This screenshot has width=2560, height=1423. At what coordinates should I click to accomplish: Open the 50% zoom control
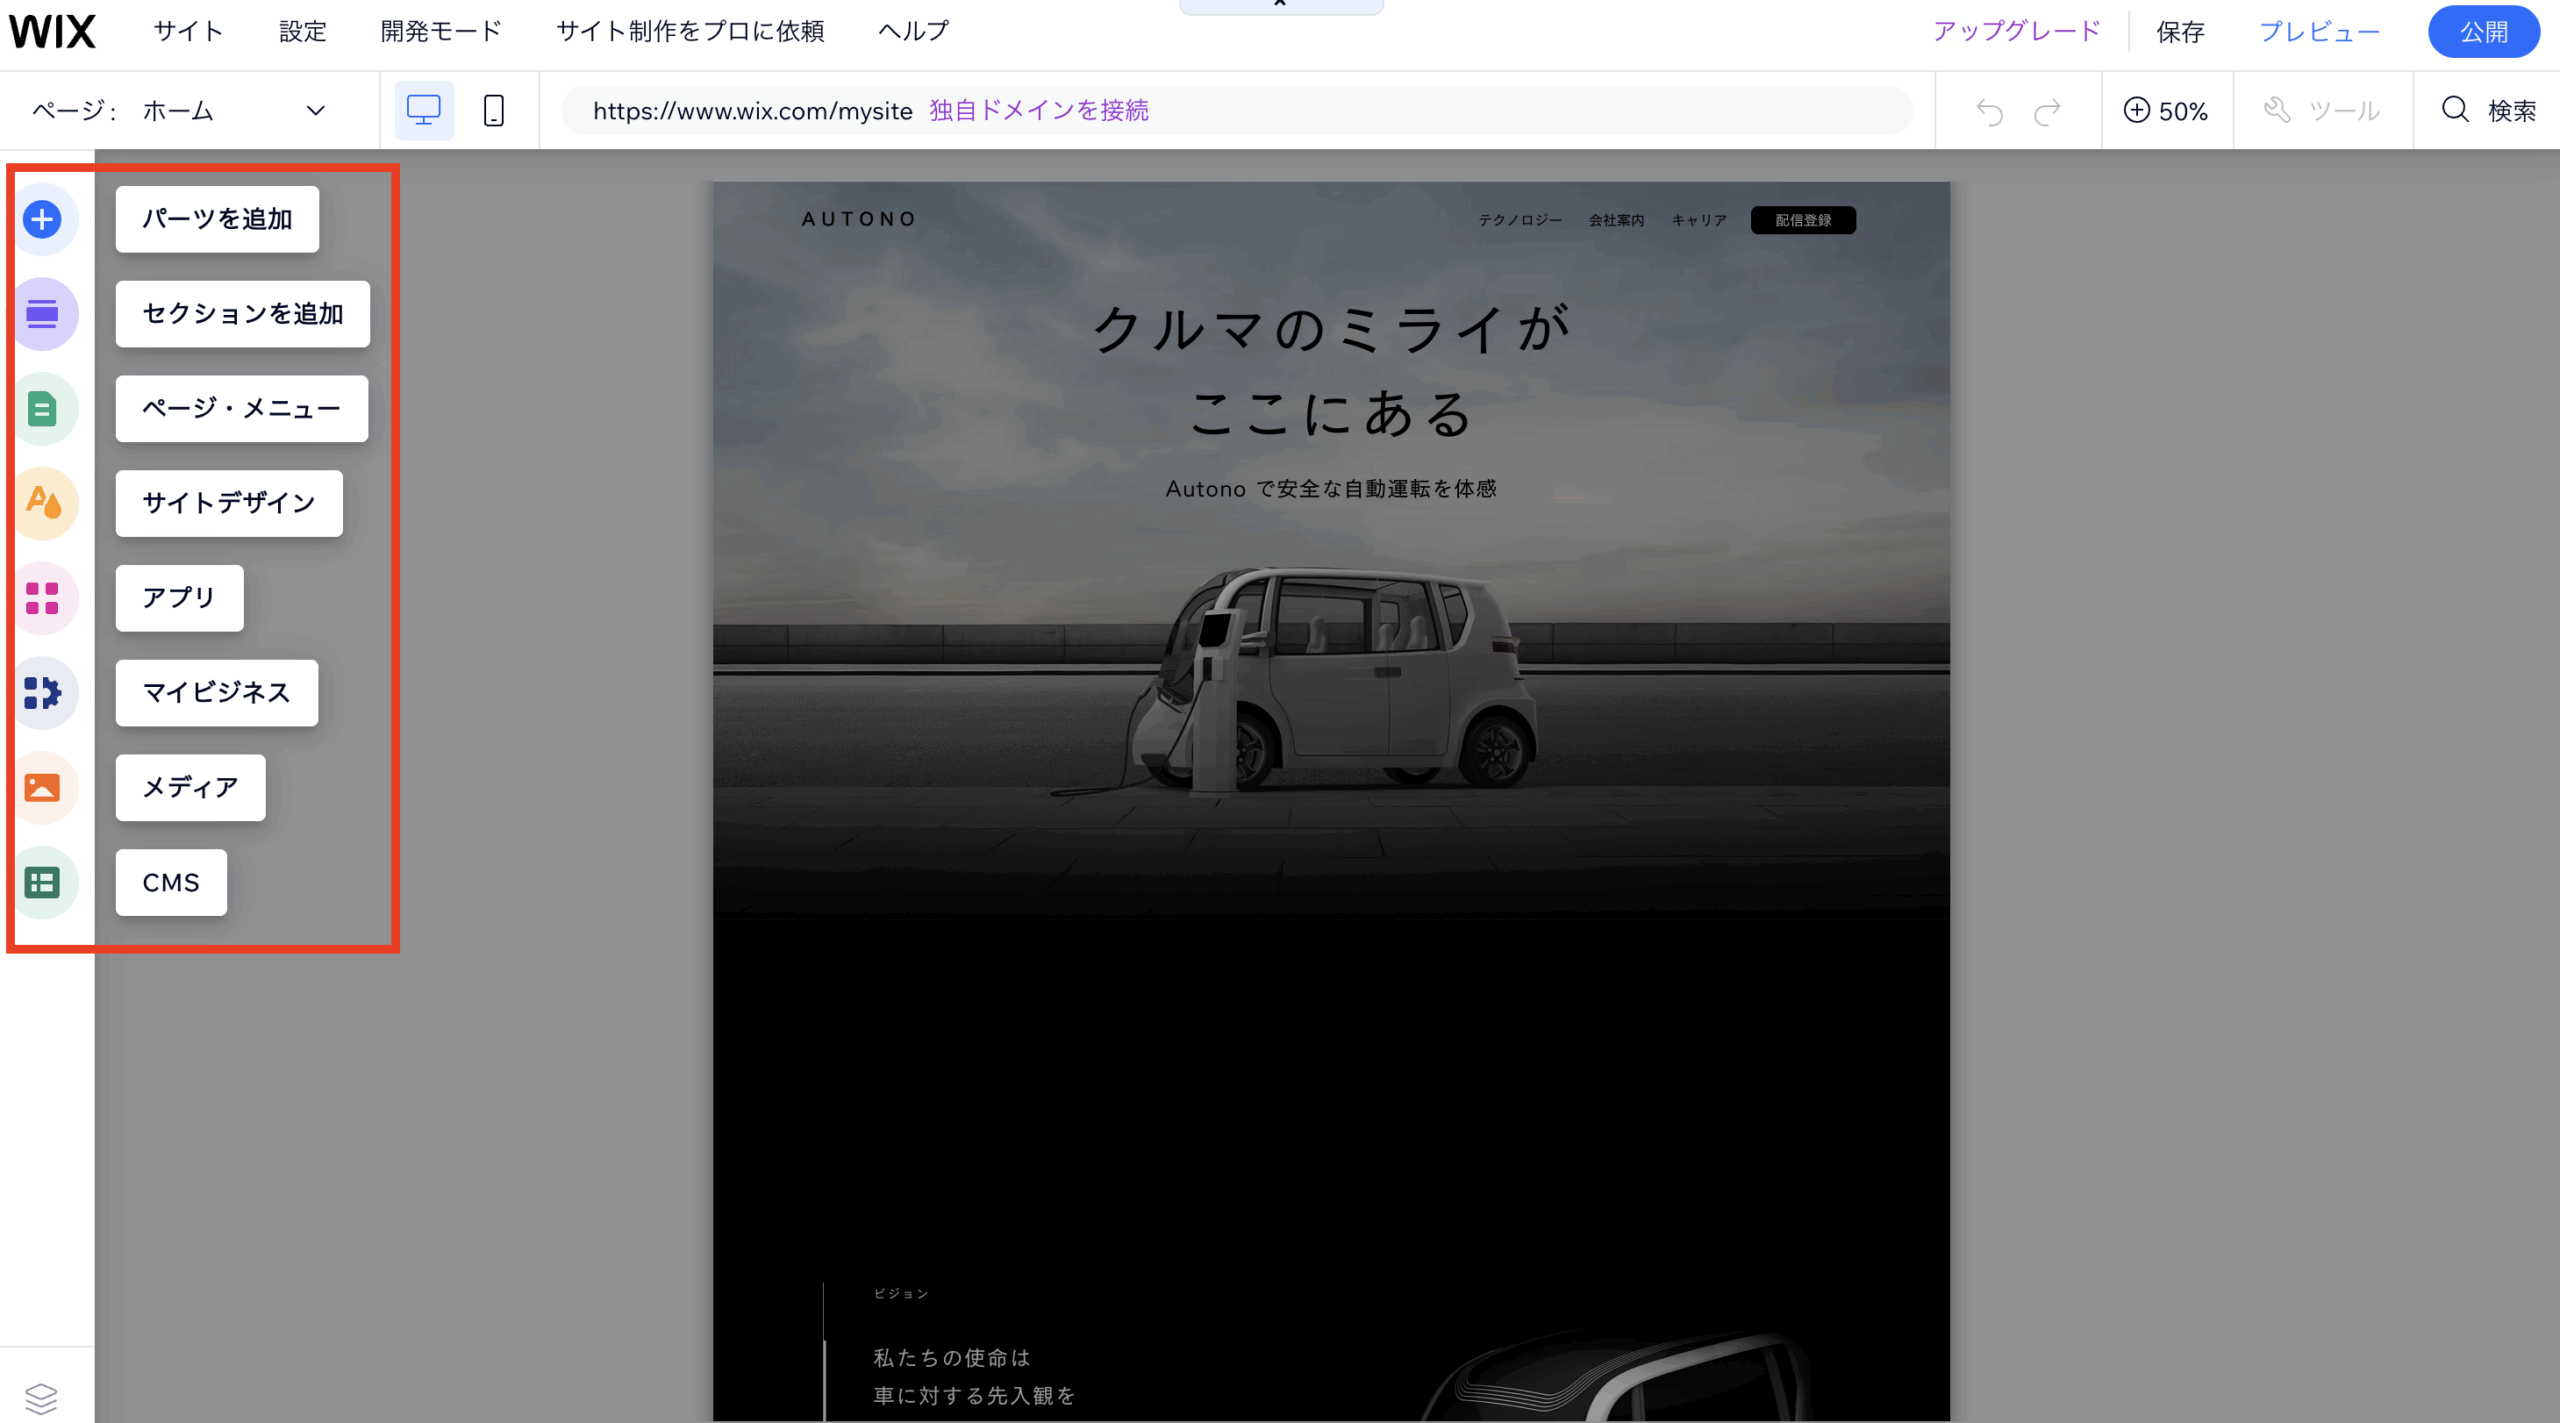coord(2166,110)
